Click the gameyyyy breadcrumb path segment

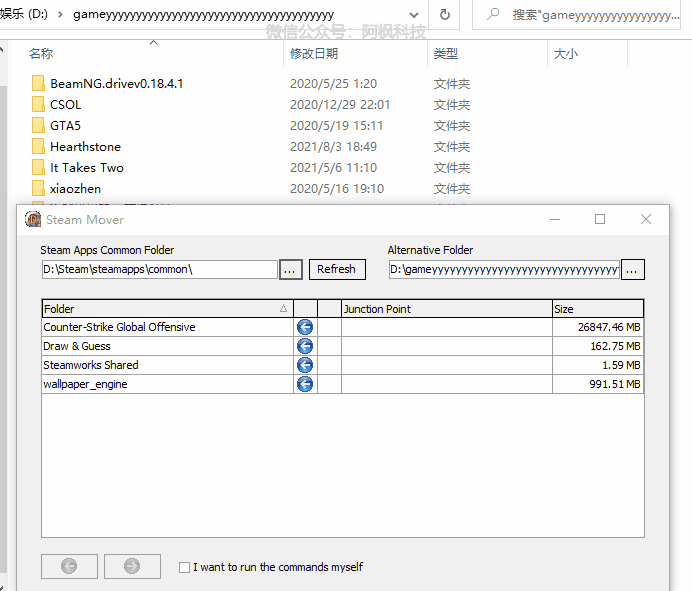(x=203, y=15)
